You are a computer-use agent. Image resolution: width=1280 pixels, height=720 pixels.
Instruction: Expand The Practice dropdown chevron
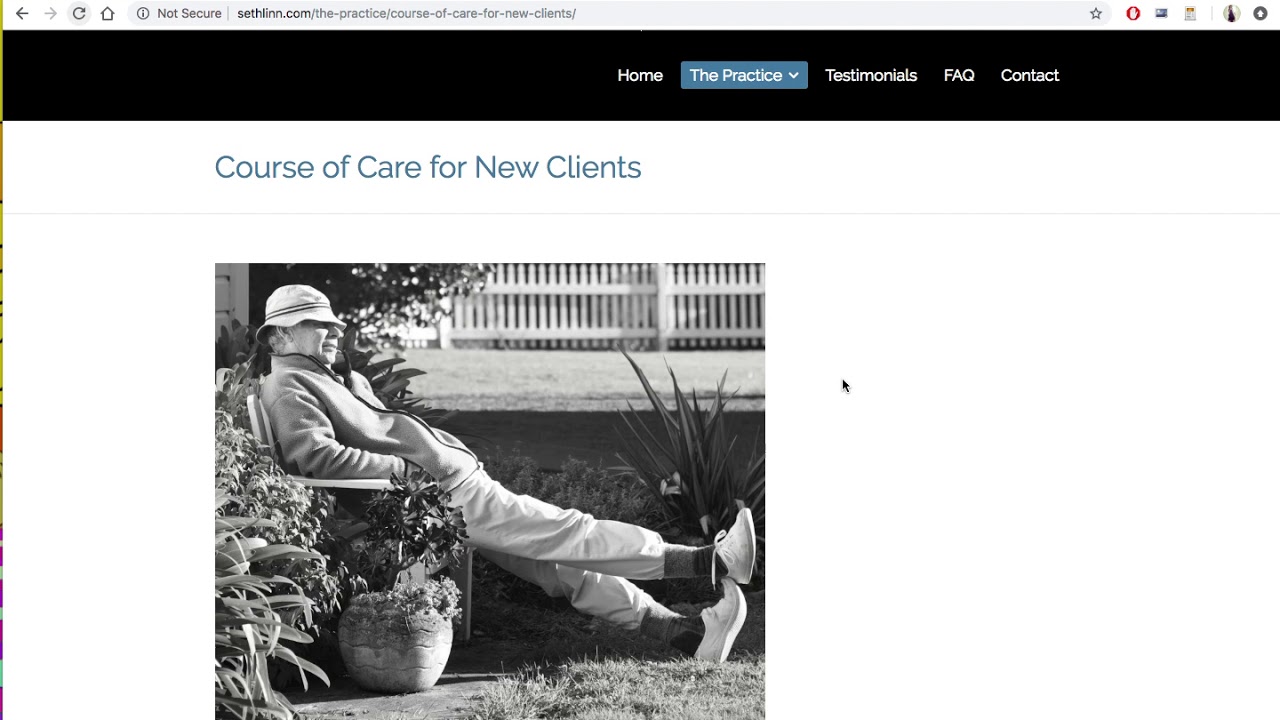click(x=793, y=76)
